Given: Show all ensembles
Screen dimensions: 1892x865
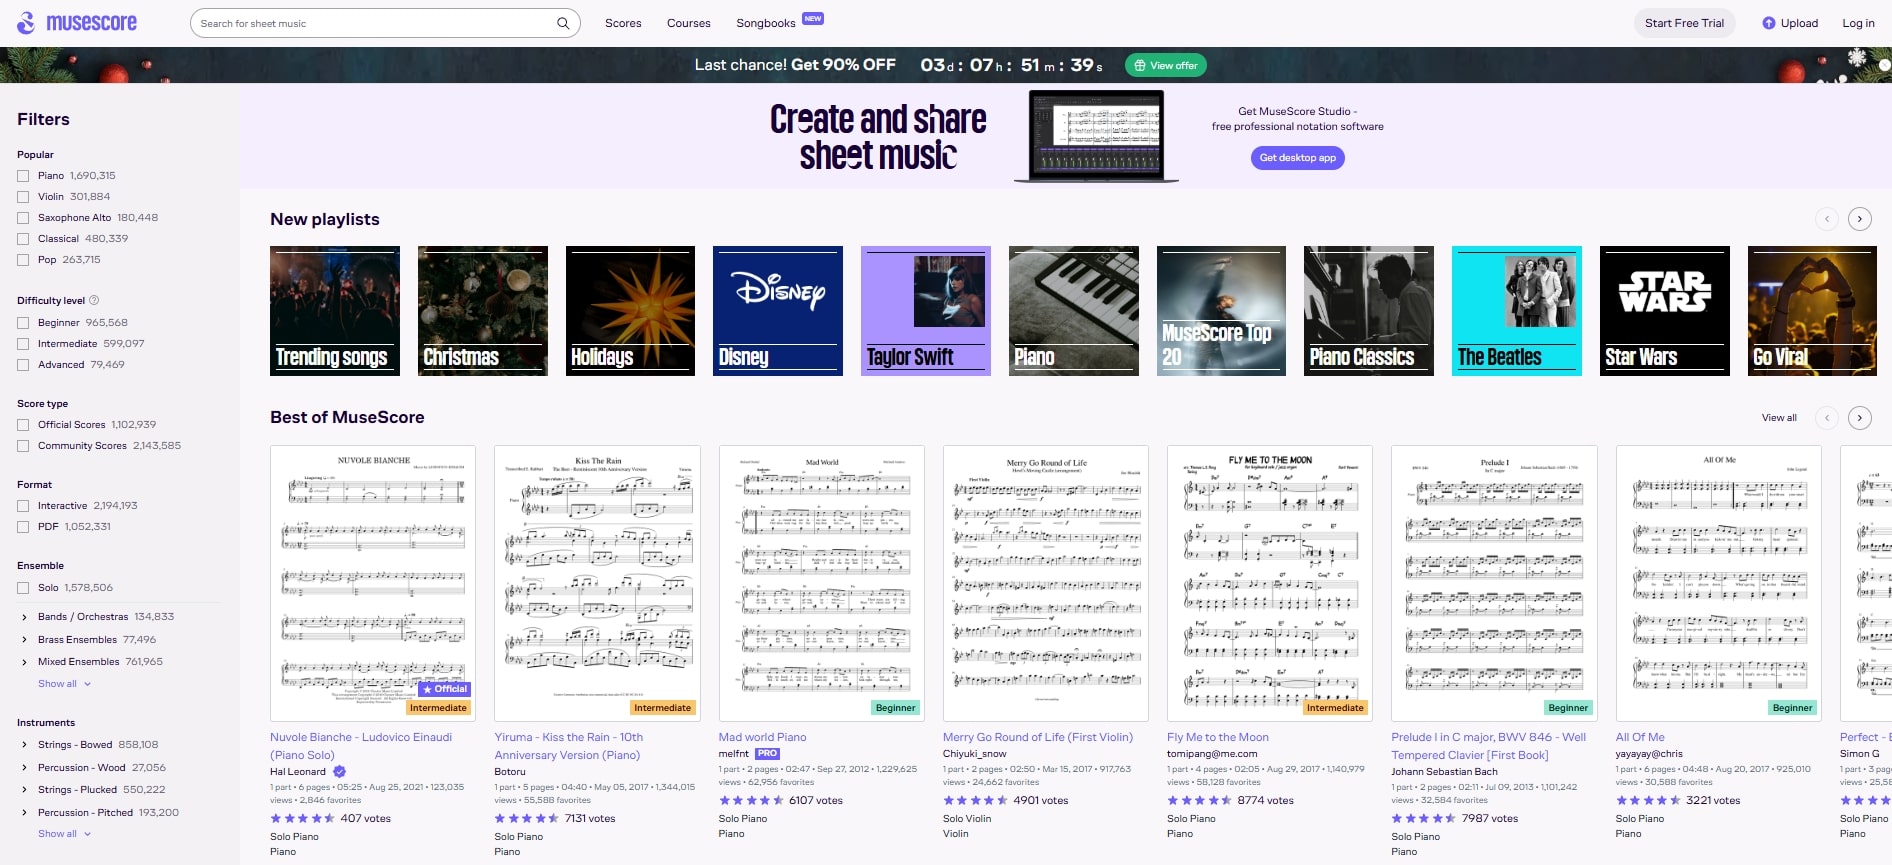Looking at the screenshot, I should [64, 684].
